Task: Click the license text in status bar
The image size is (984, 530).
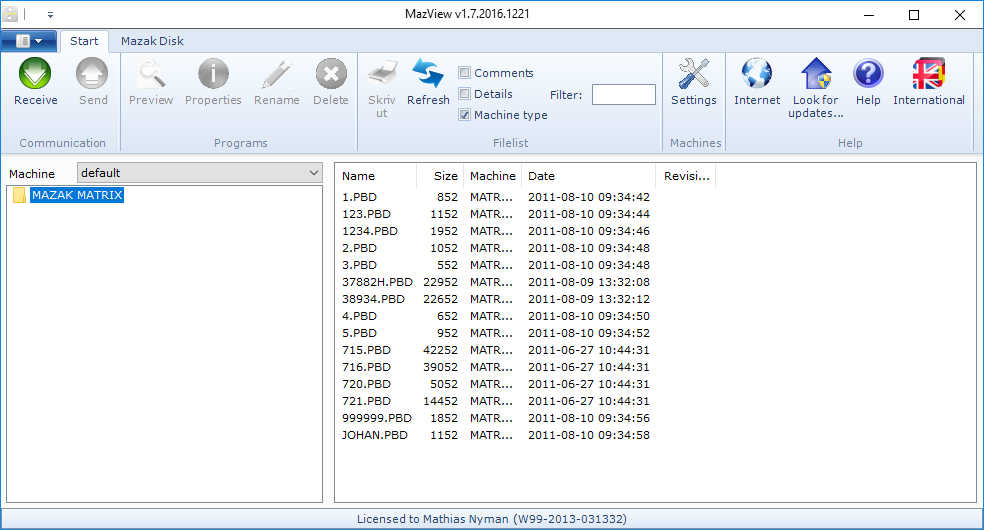Action: pyautogui.click(x=492, y=519)
